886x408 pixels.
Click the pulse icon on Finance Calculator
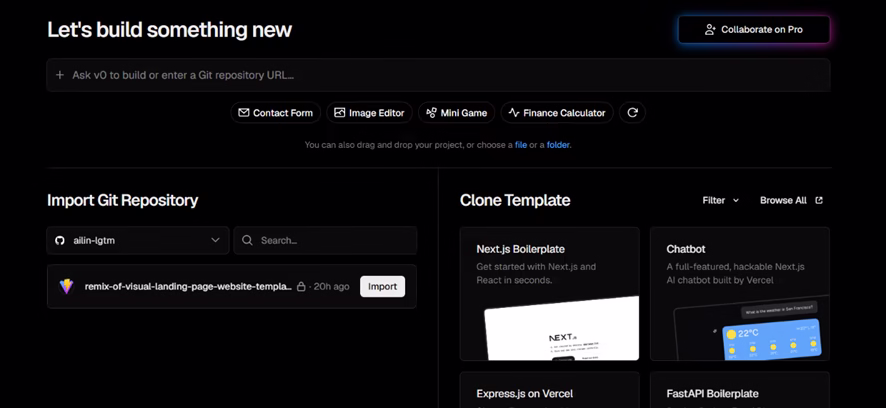click(514, 112)
